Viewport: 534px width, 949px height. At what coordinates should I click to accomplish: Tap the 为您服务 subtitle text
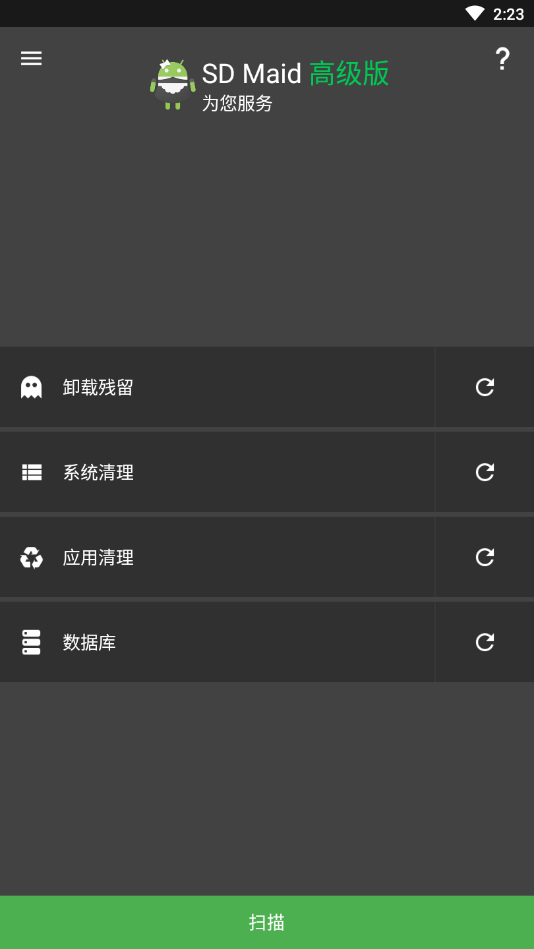coord(237,103)
